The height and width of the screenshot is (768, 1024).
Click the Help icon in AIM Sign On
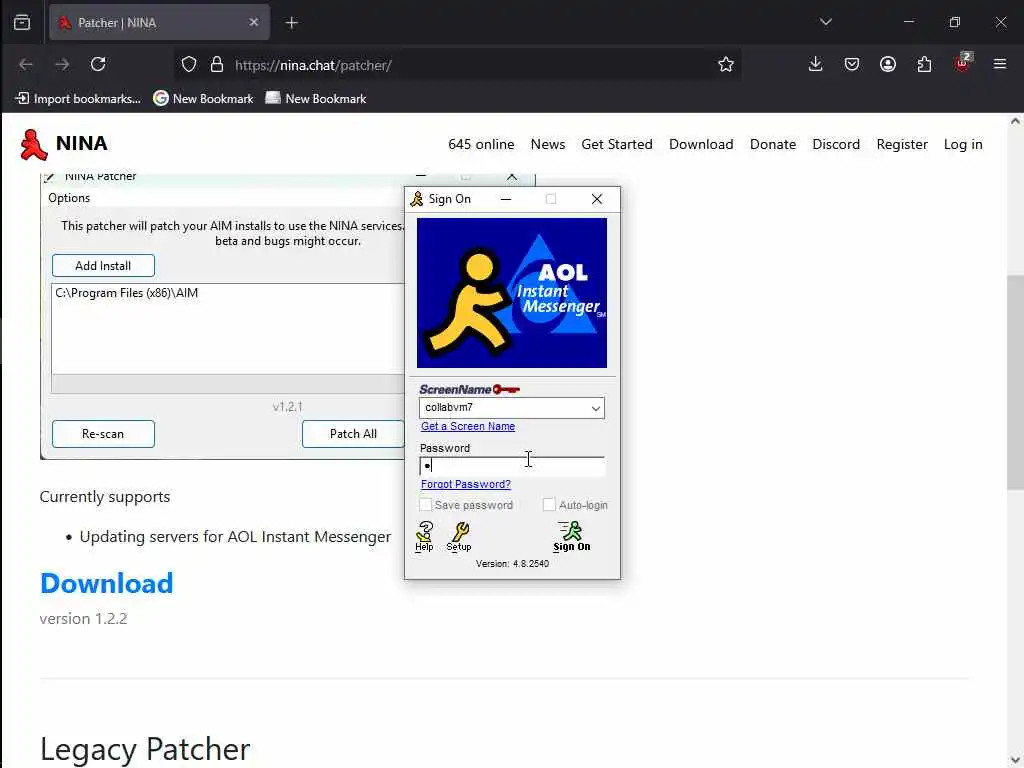point(424,536)
